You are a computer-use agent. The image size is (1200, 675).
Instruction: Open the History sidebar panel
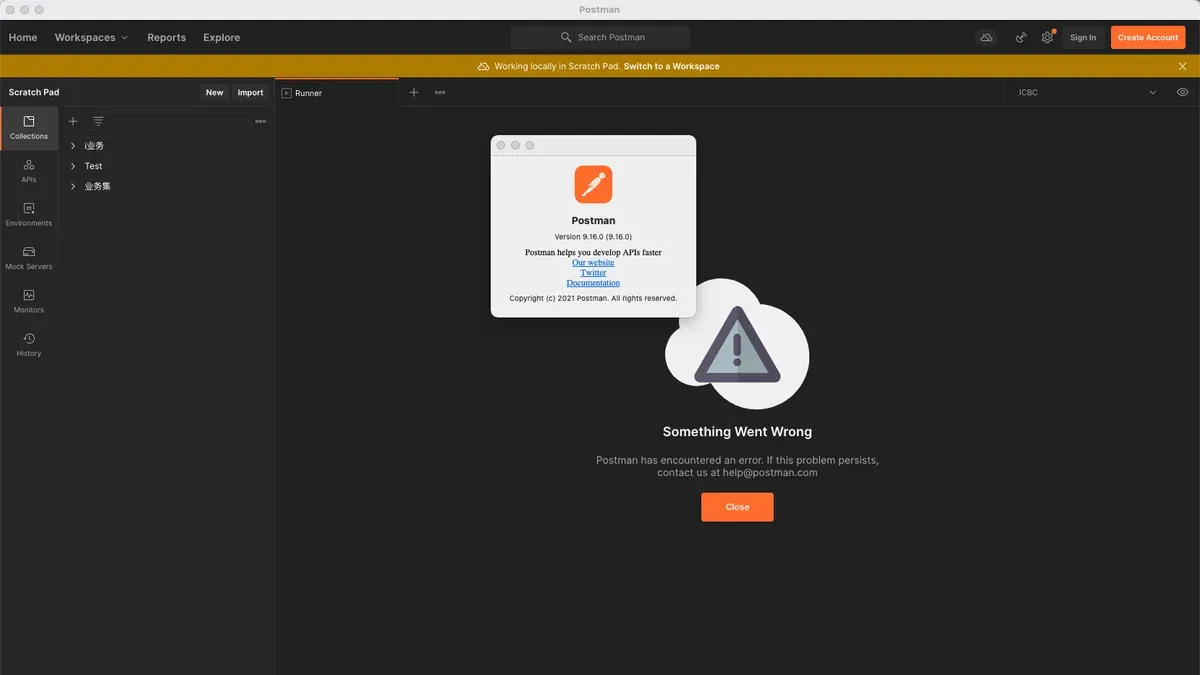pos(29,345)
